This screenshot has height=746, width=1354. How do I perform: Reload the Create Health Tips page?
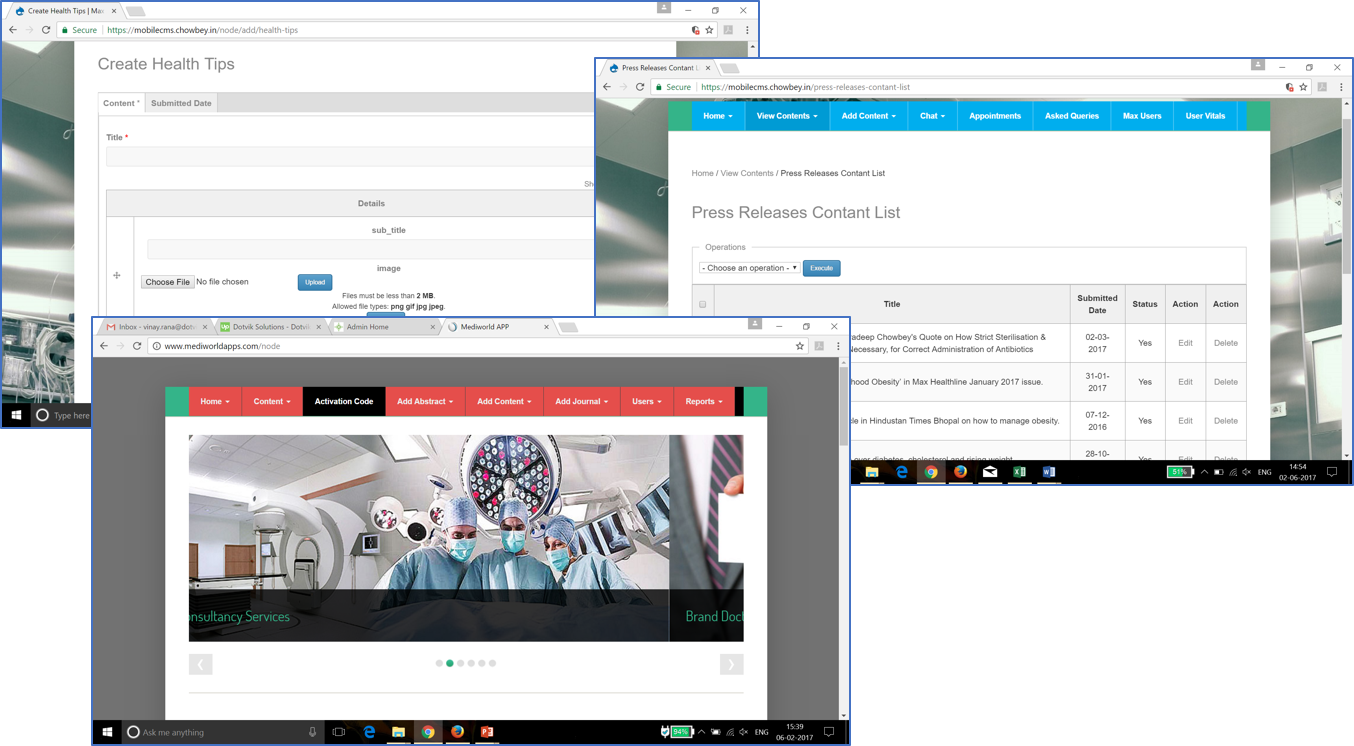click(46, 30)
